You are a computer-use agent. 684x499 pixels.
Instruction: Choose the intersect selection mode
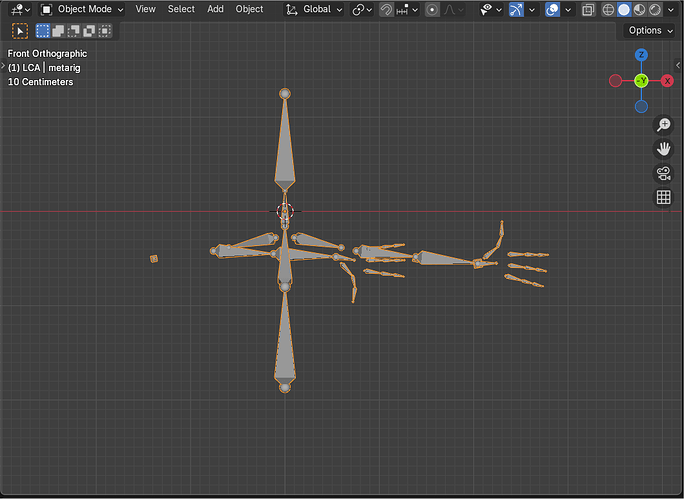(x=105, y=31)
